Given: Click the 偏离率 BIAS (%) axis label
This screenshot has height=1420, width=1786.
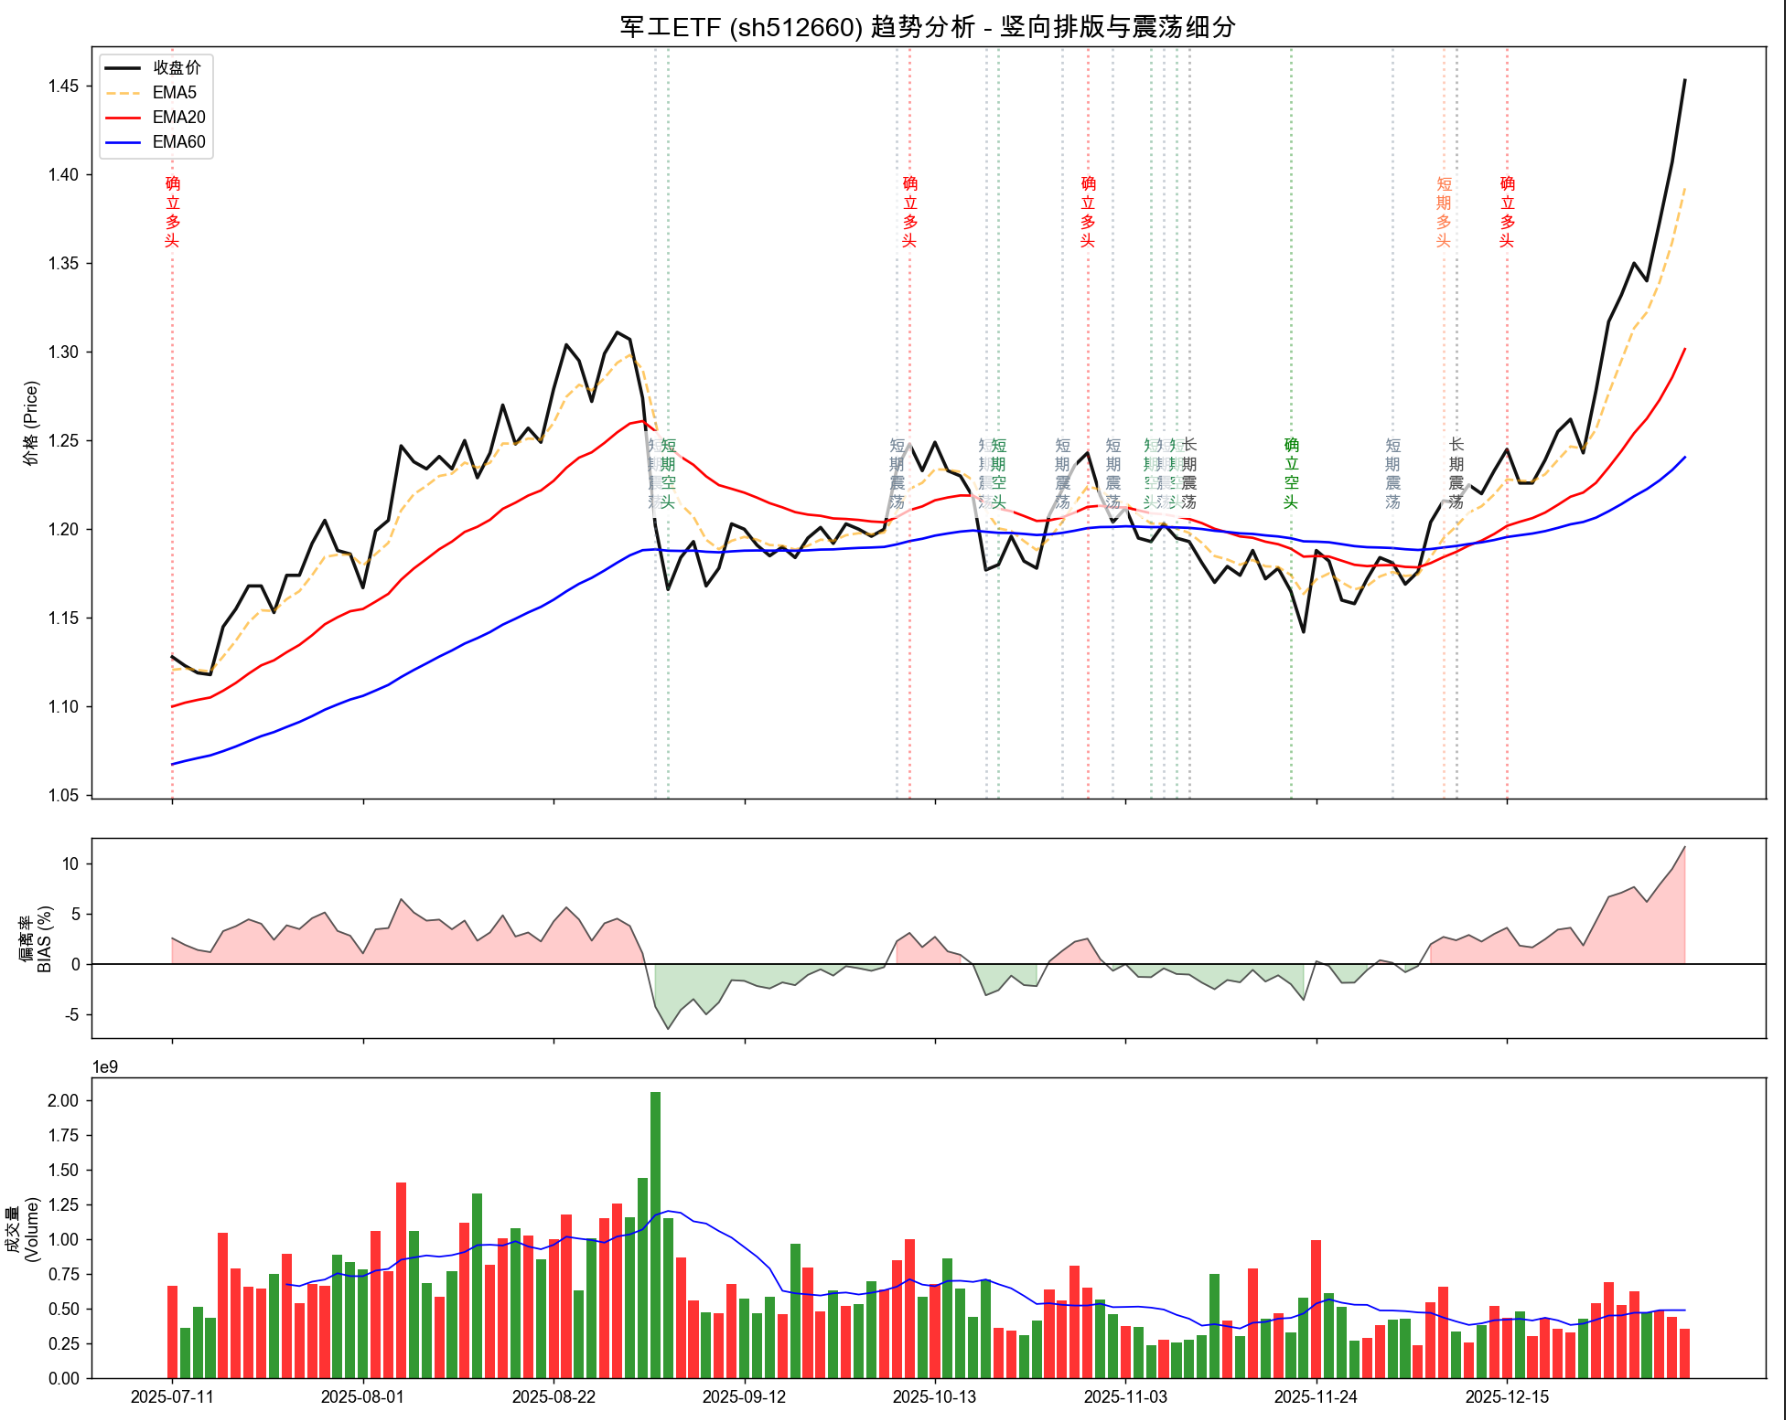Looking at the screenshot, I should 36,939.
